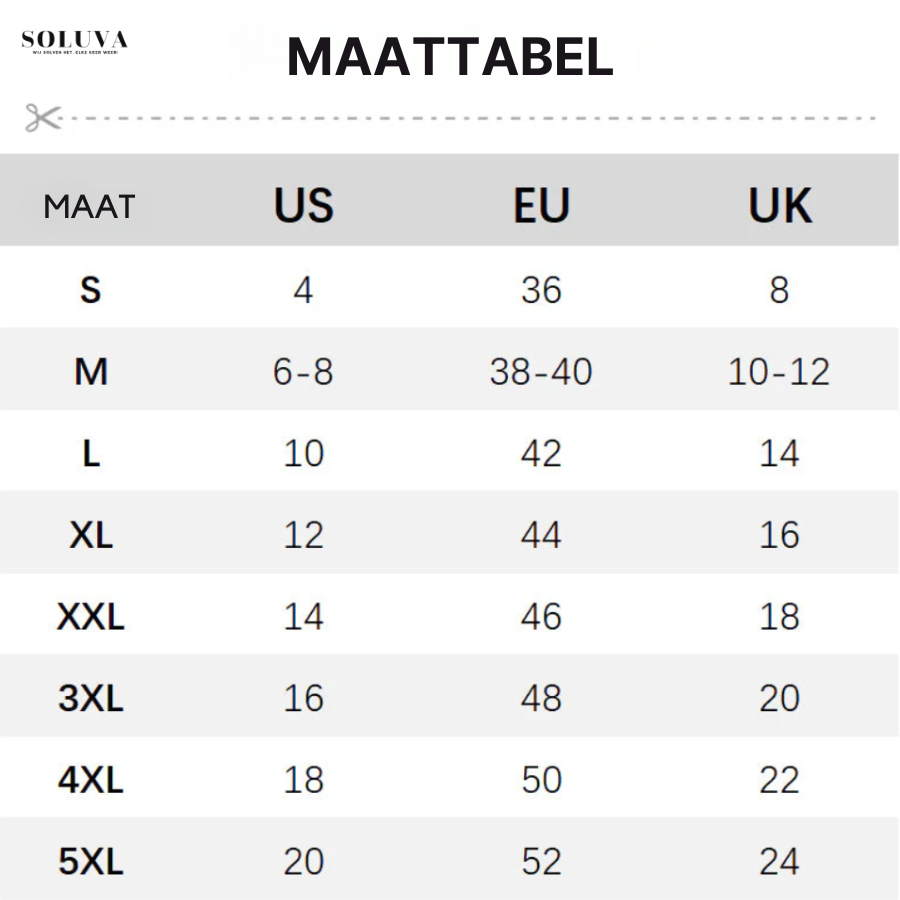Click the scissors icon
The image size is (900, 900).
(43, 118)
